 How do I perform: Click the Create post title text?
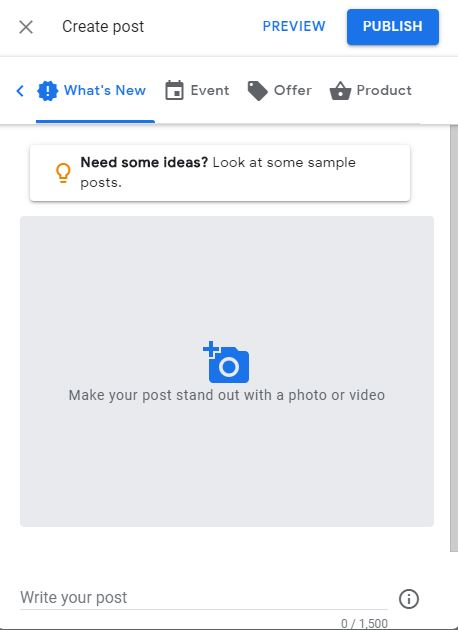click(x=103, y=27)
